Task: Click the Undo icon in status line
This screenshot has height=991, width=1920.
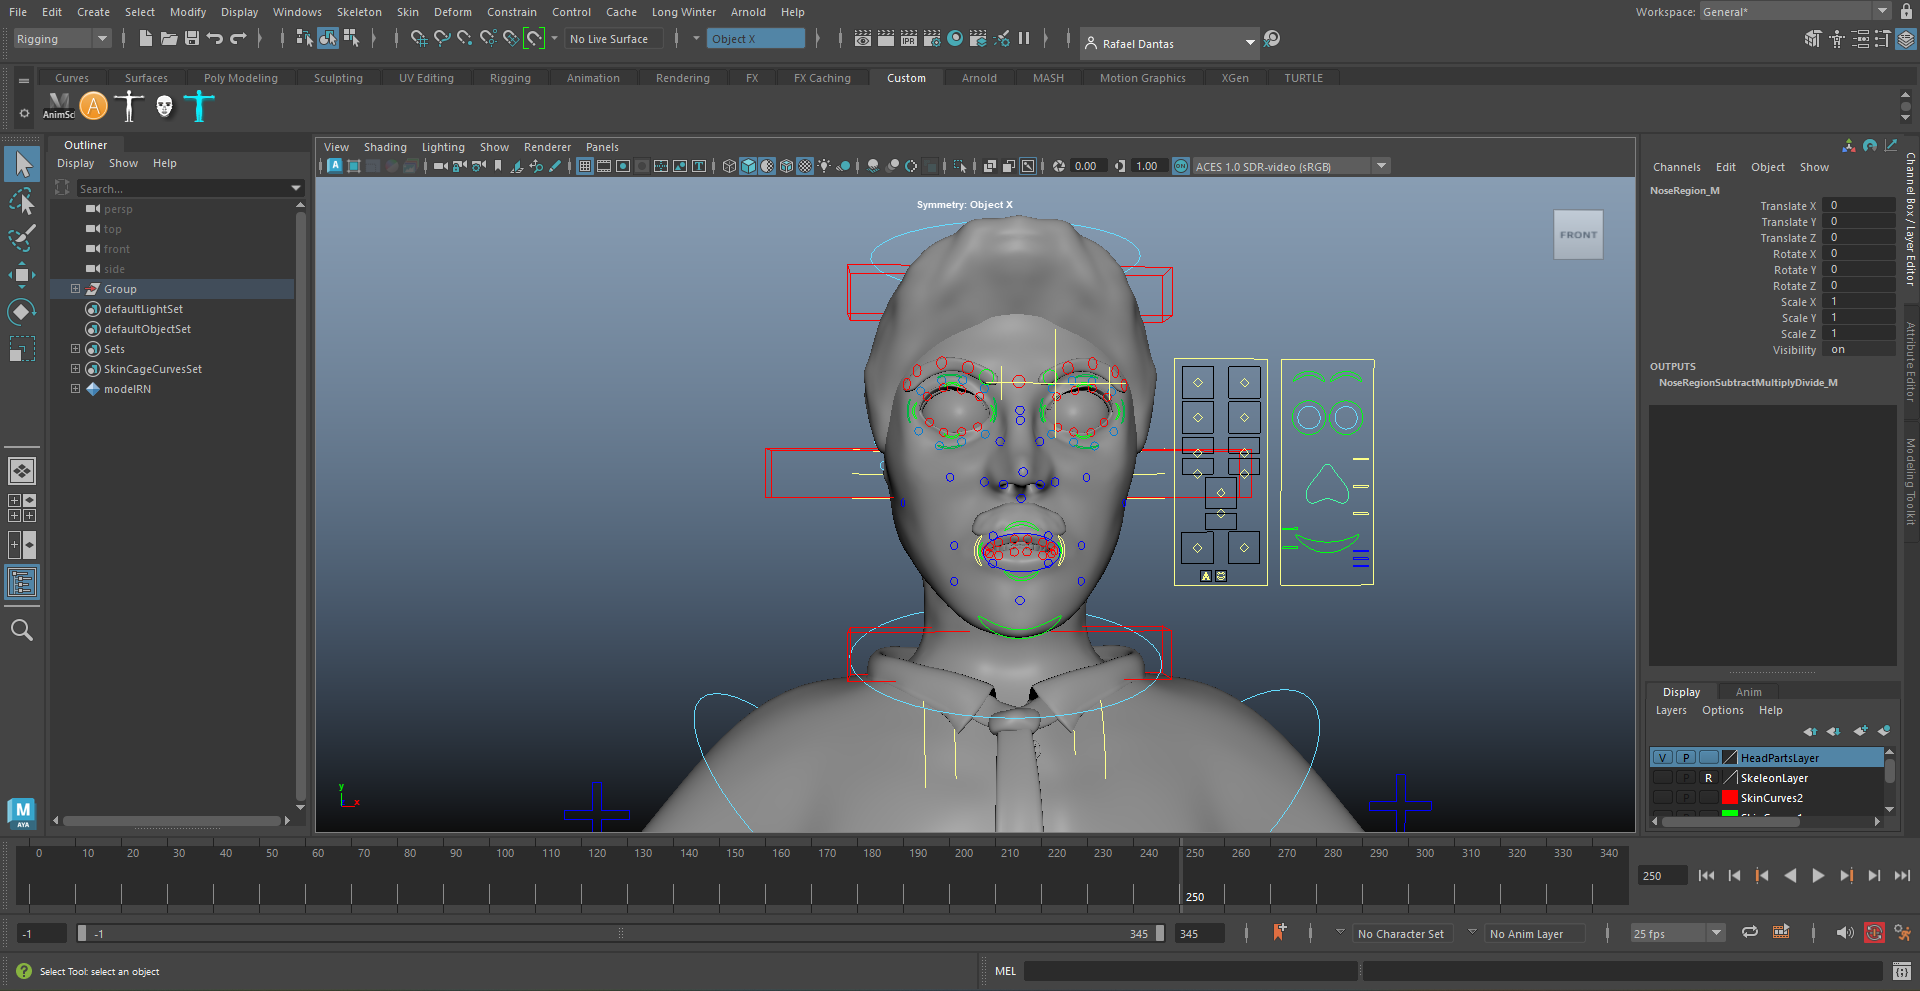Action: (215, 39)
